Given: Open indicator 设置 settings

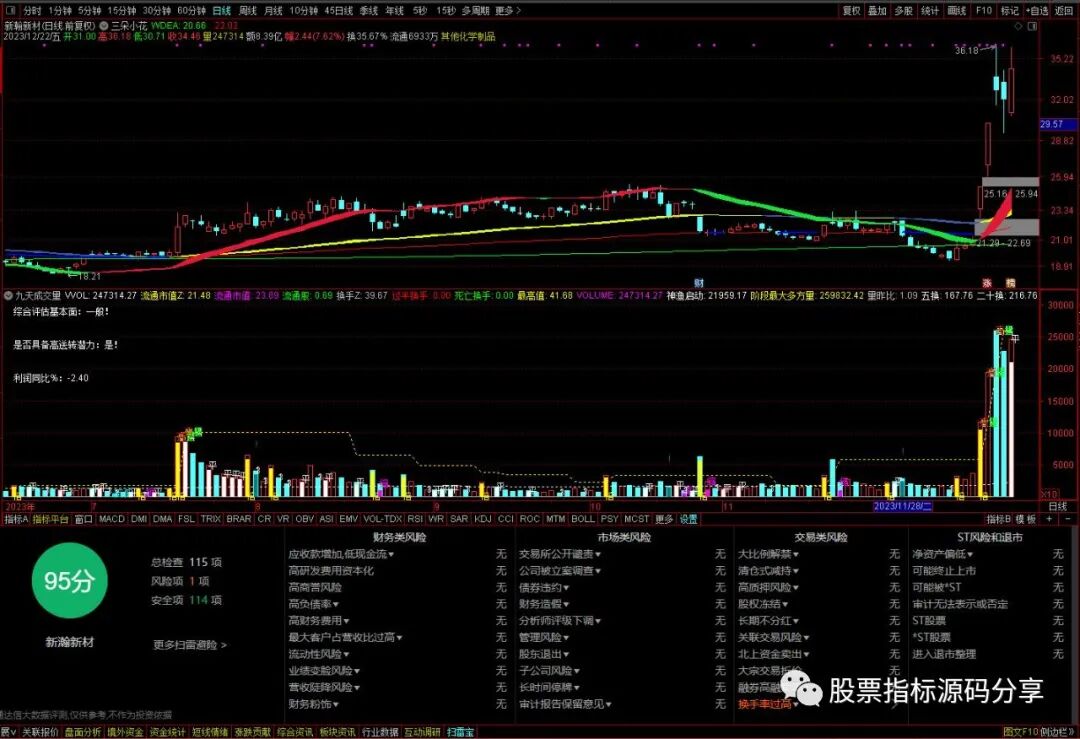Looking at the screenshot, I should point(688,519).
